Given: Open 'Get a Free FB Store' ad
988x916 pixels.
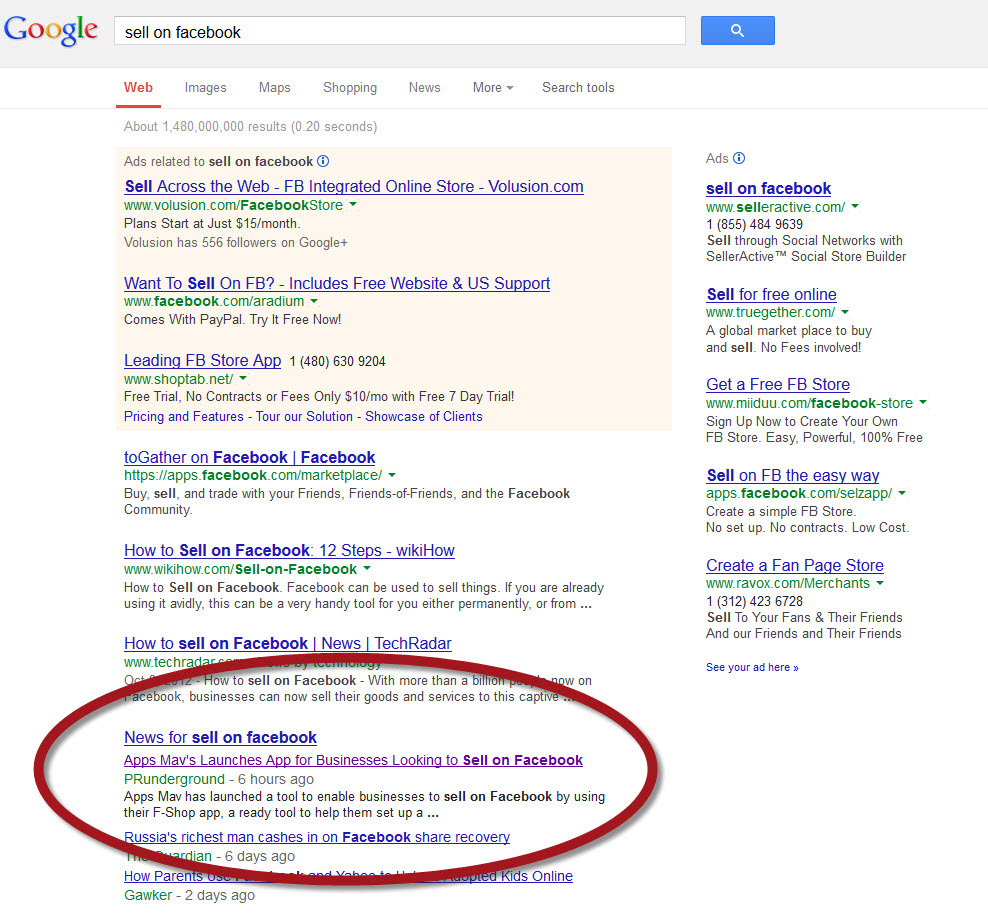Looking at the screenshot, I should (x=778, y=384).
